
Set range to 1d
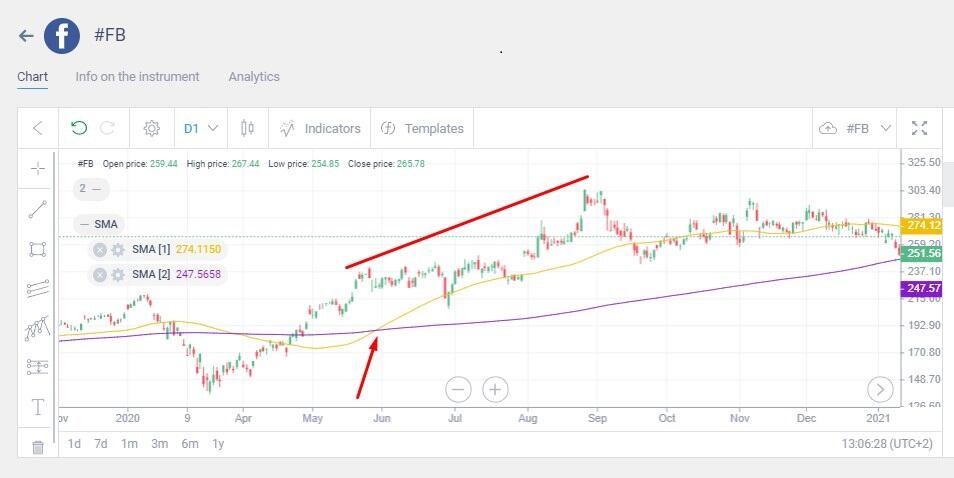pyautogui.click(x=74, y=444)
